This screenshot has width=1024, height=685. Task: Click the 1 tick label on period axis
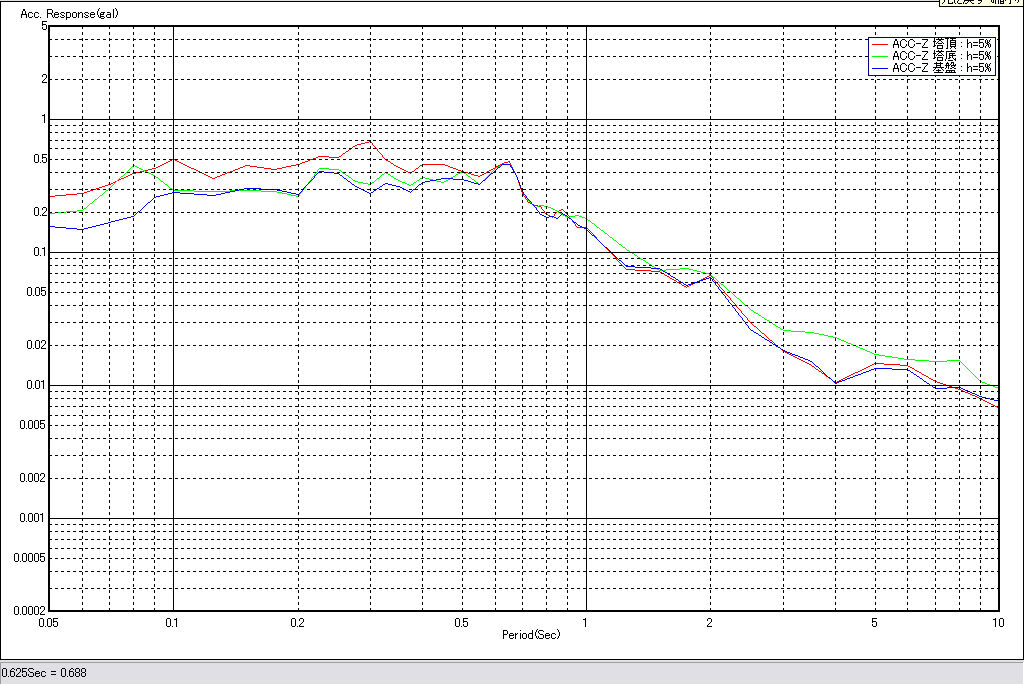click(x=585, y=622)
